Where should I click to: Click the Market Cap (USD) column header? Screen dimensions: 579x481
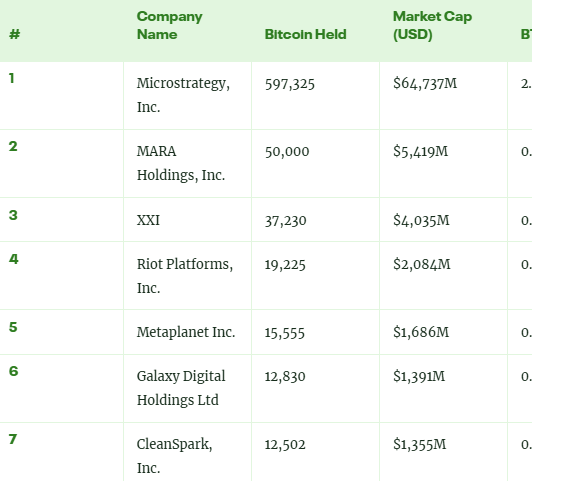click(x=432, y=25)
